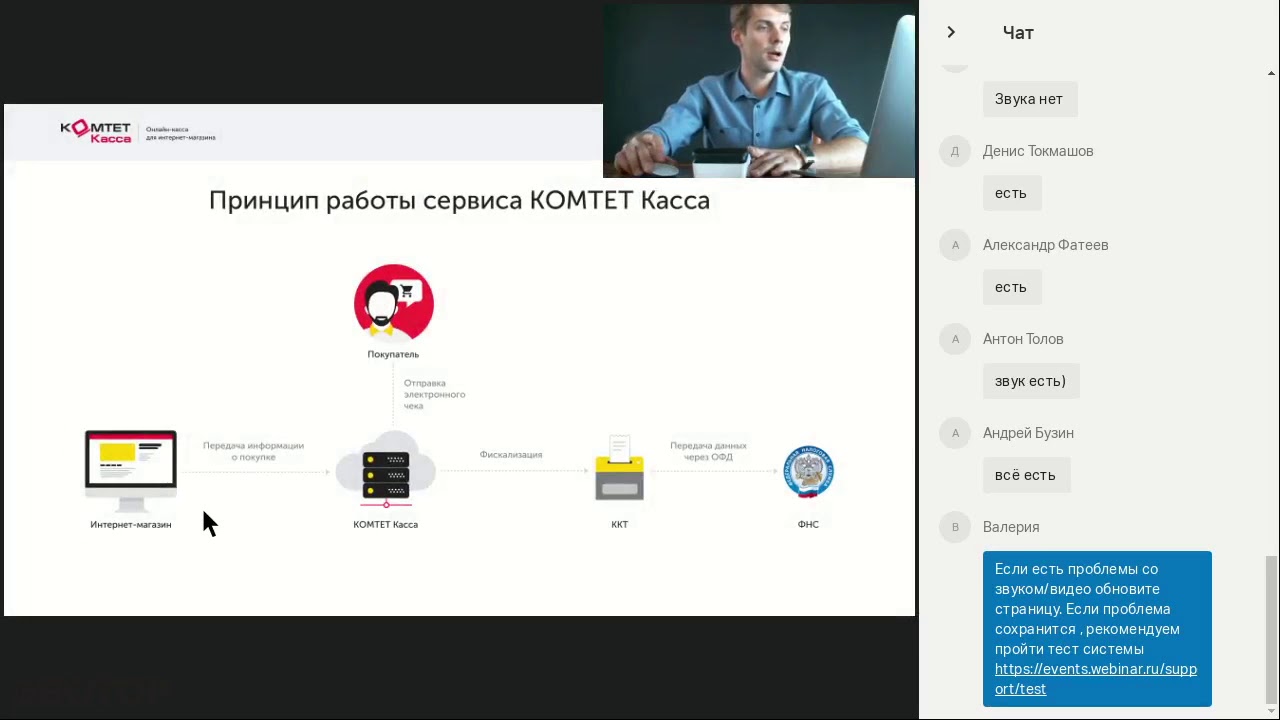Click the message 'Звука нет'
The width and height of the screenshot is (1280, 720).
coord(1029,99)
